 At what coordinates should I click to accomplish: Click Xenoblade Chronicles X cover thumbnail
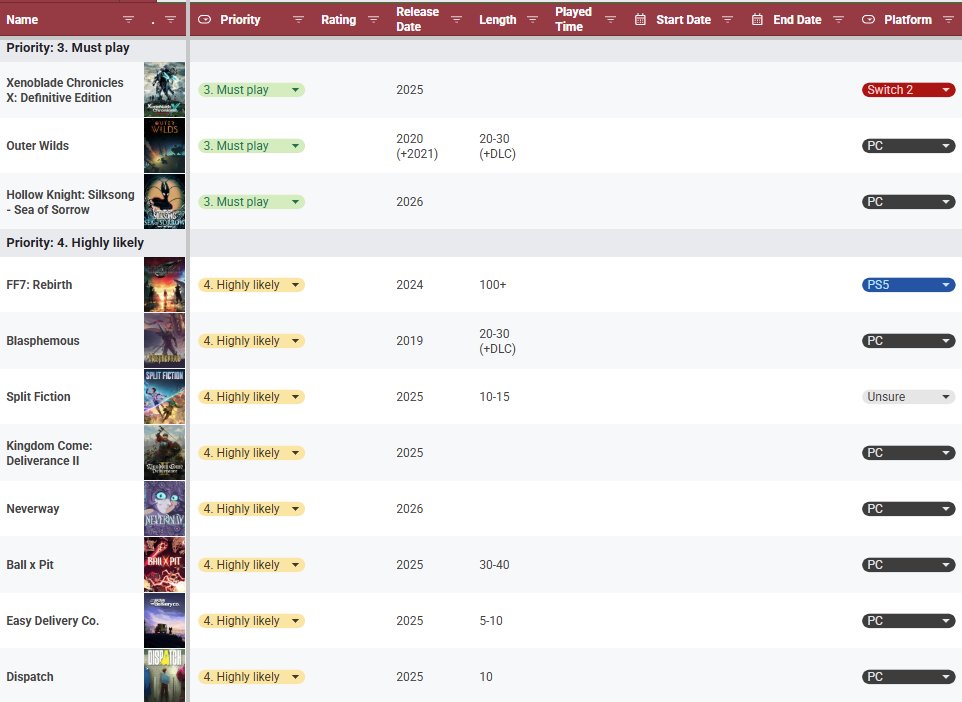tap(164, 90)
